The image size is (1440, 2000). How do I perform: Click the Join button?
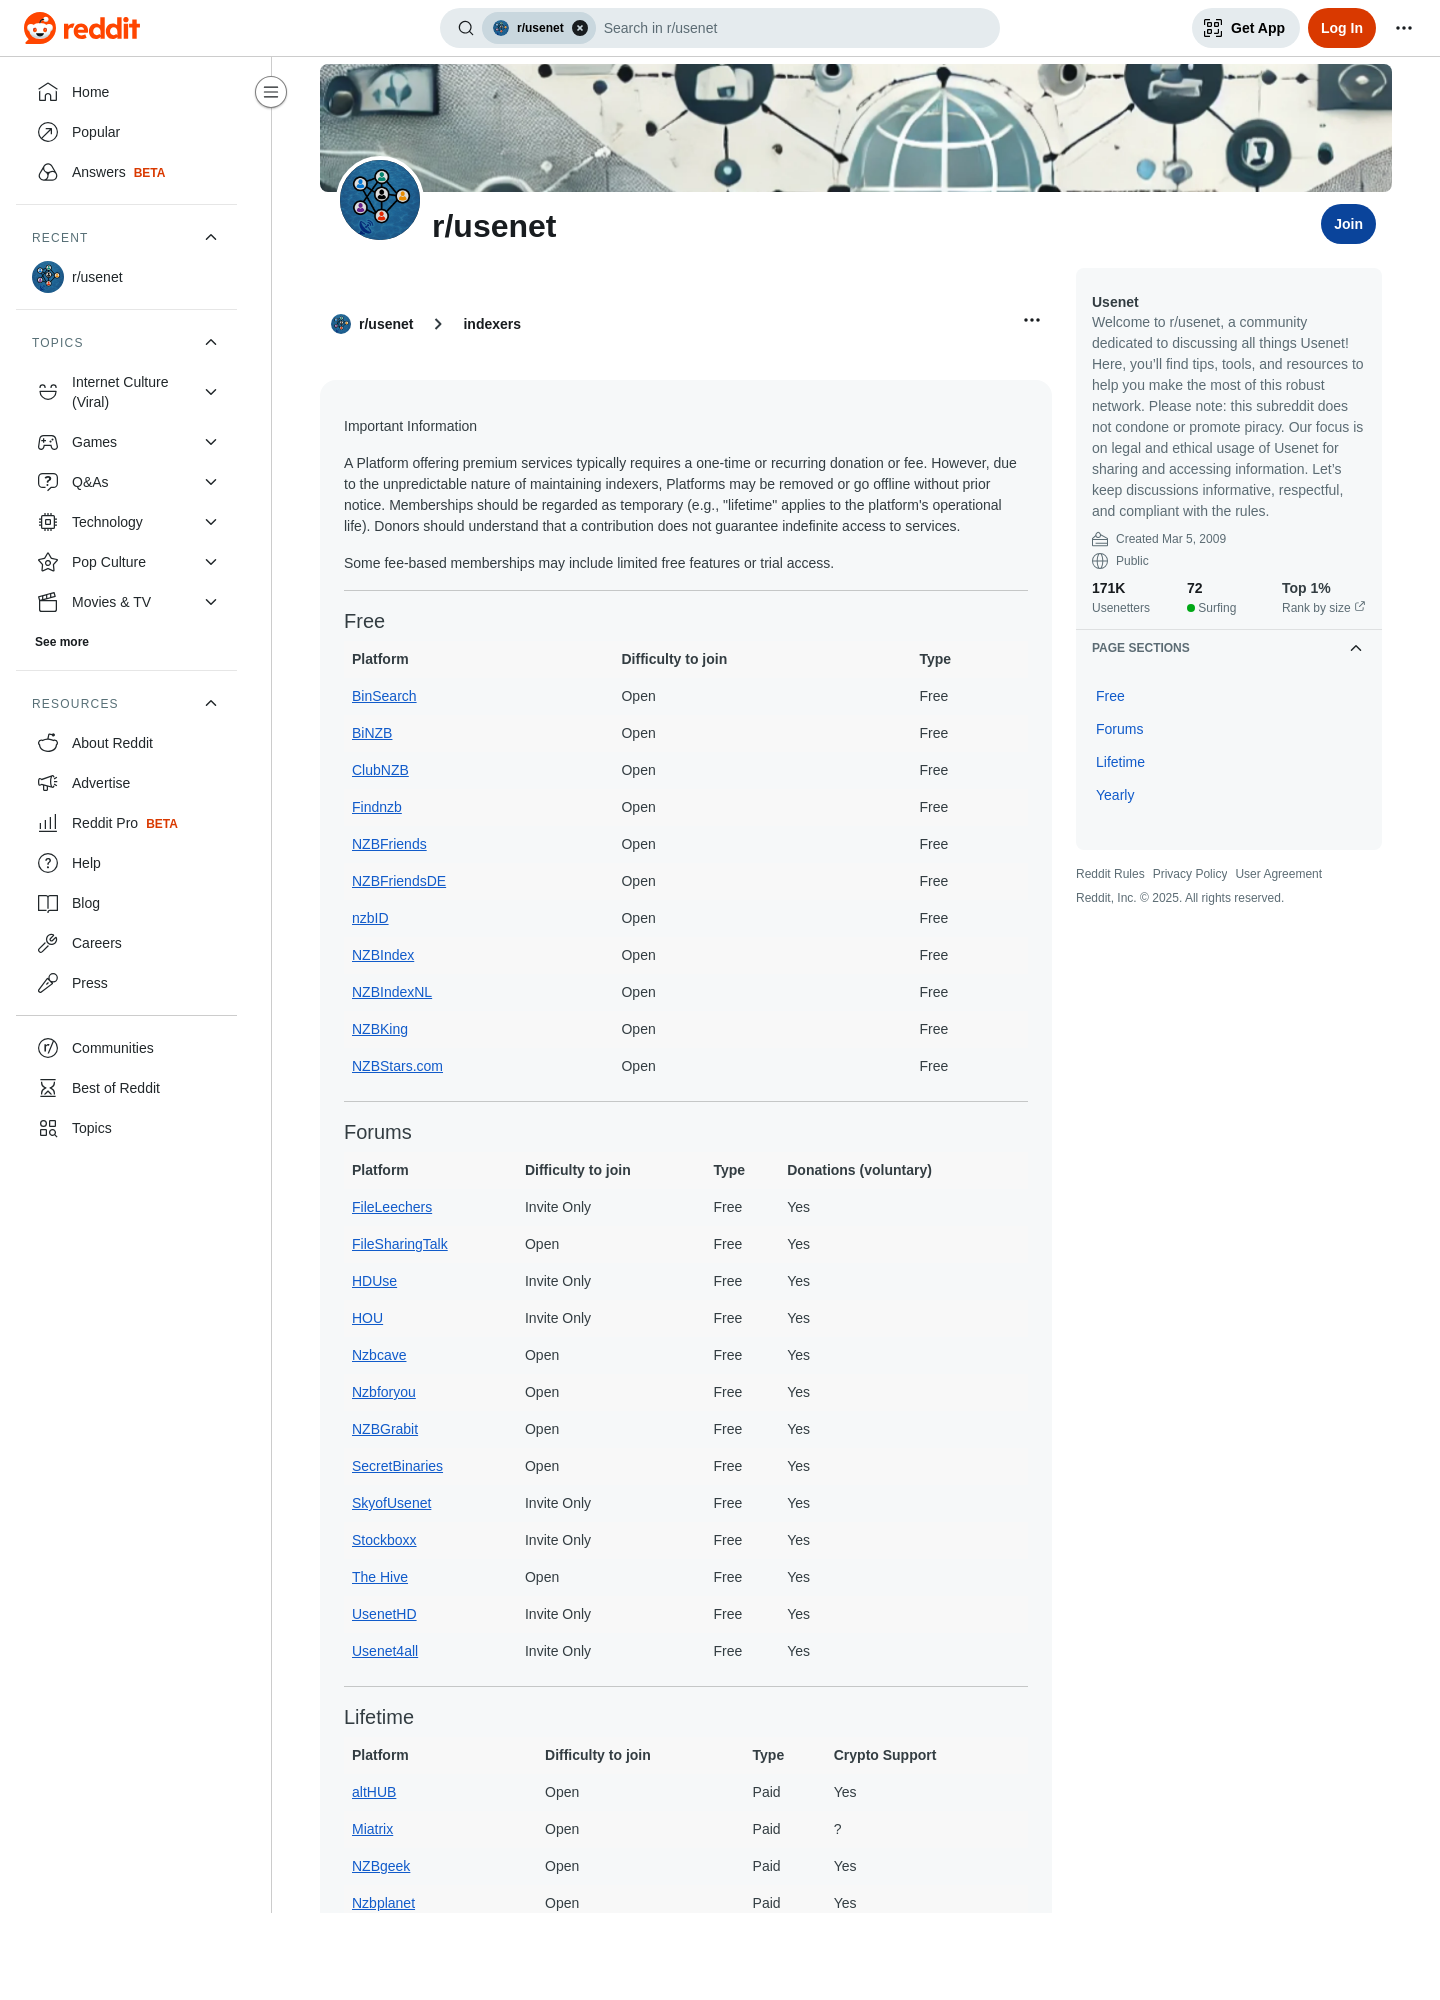point(1348,224)
